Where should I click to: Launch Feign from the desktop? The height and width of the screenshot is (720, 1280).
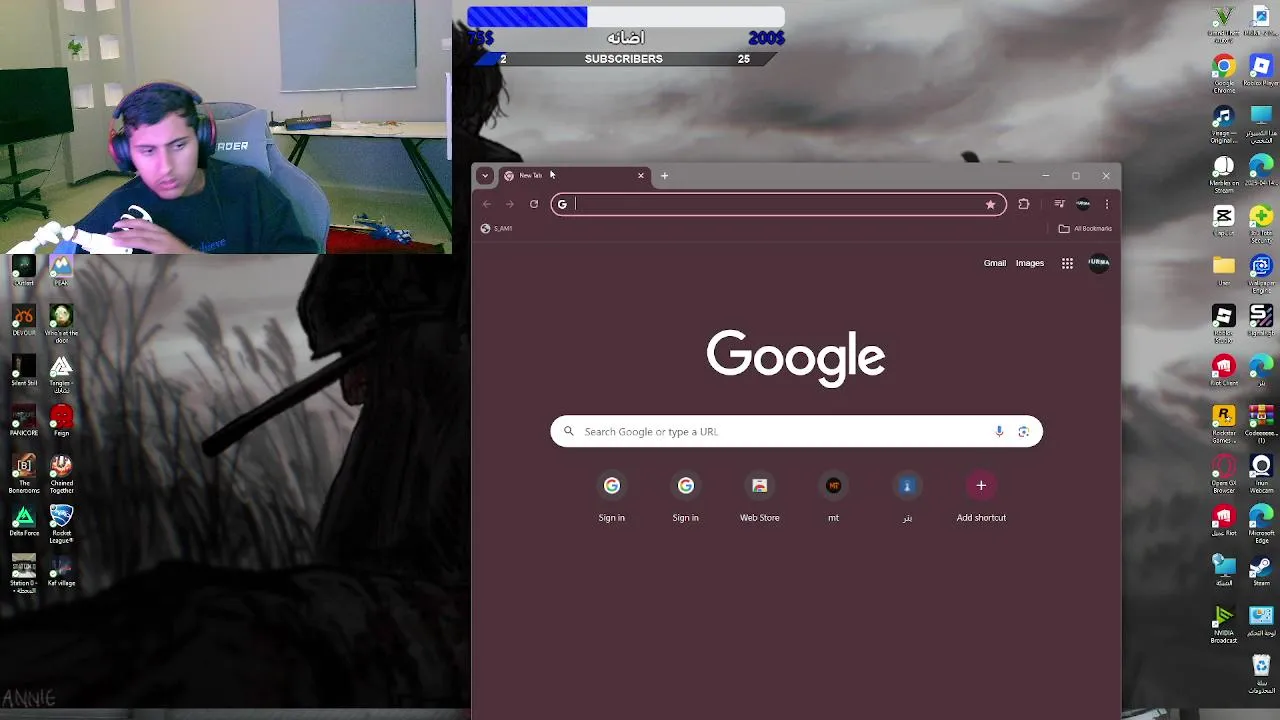[61, 421]
